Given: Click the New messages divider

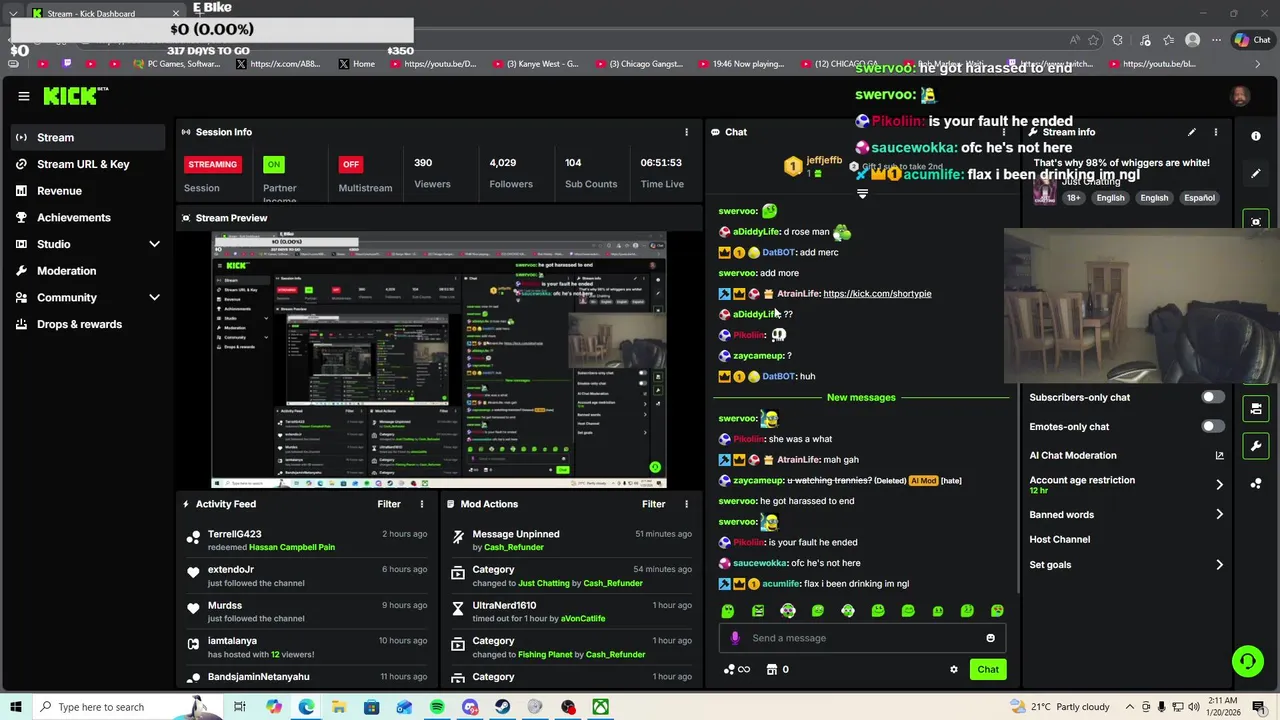Looking at the screenshot, I should [x=861, y=398].
